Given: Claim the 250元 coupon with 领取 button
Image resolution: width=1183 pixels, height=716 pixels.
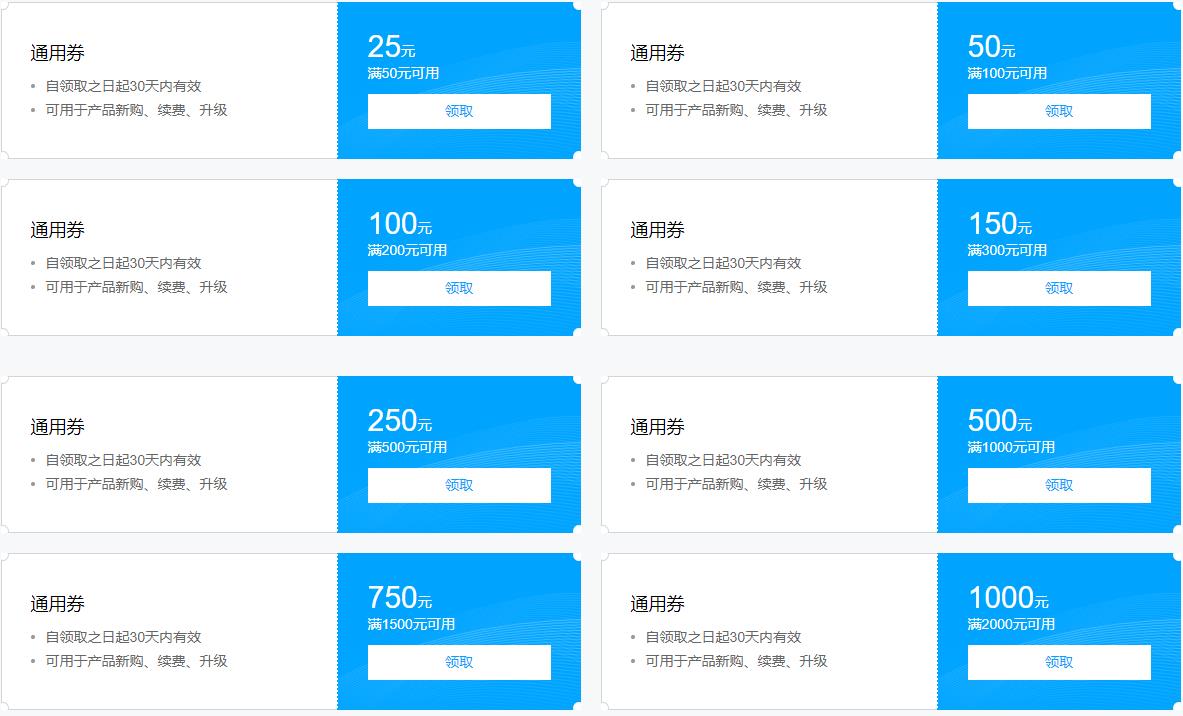Looking at the screenshot, I should coord(459,485).
